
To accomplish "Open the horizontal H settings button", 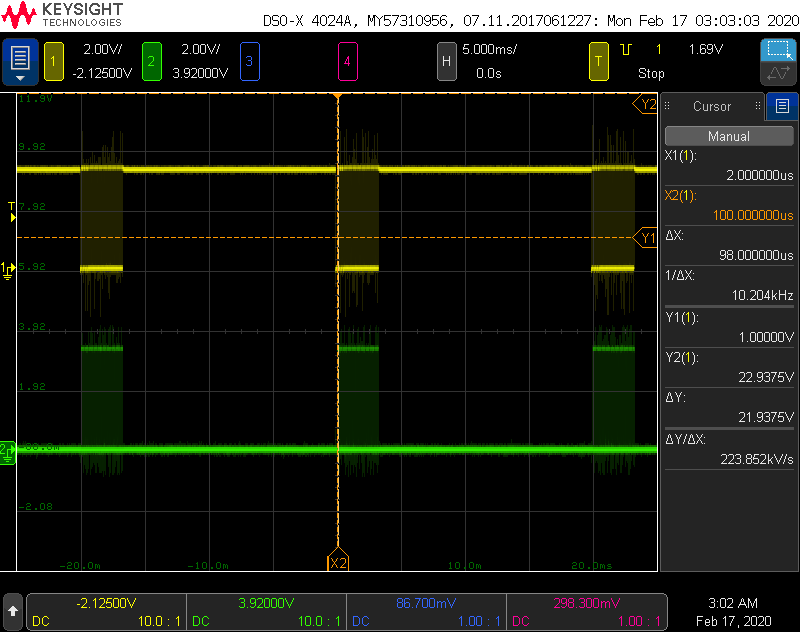I will [446, 62].
